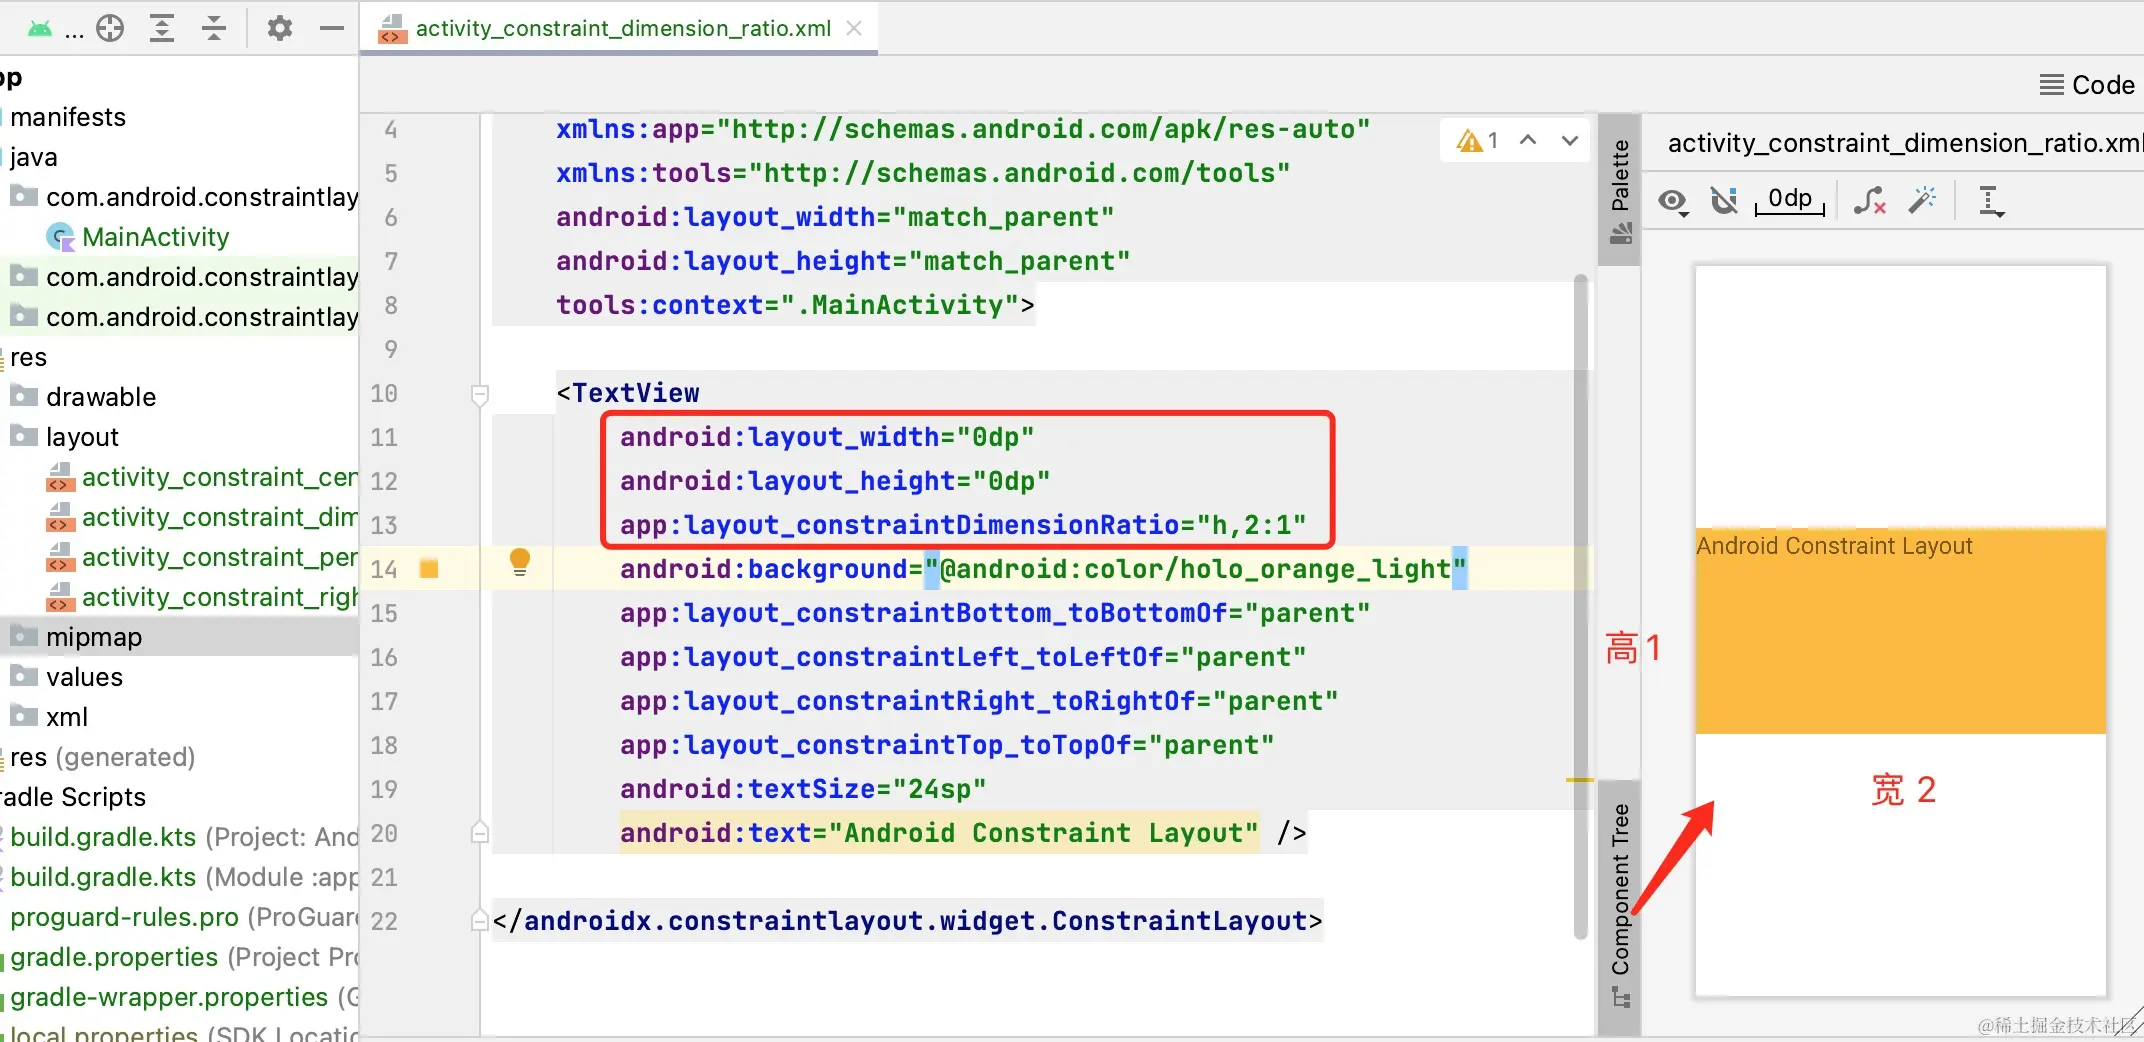Click the layout file name above the design toolbar
Image resolution: width=2144 pixels, height=1042 pixels.
pos(1904,143)
